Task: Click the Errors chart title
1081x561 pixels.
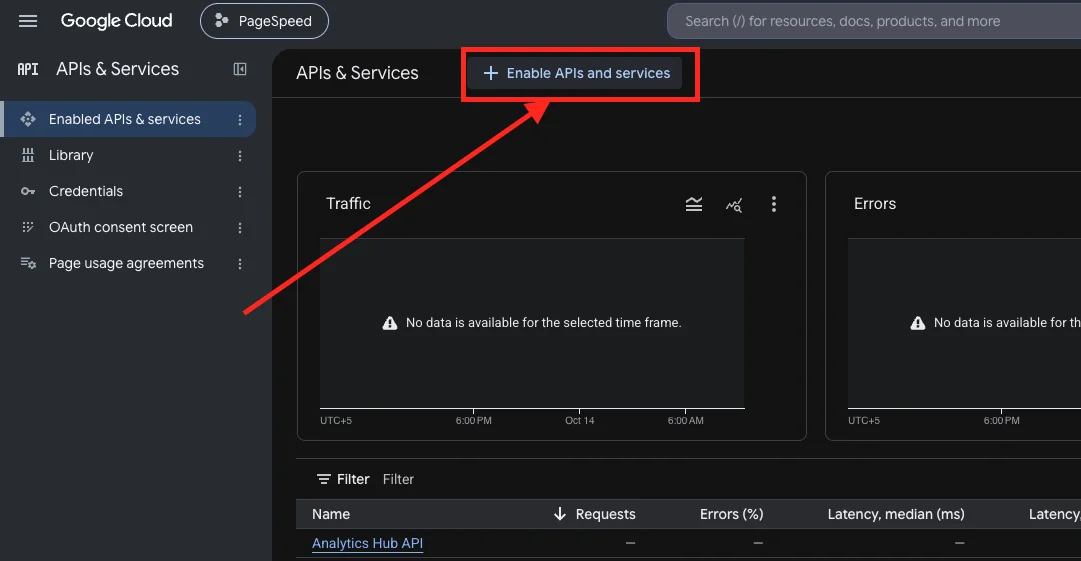Action: click(x=875, y=203)
